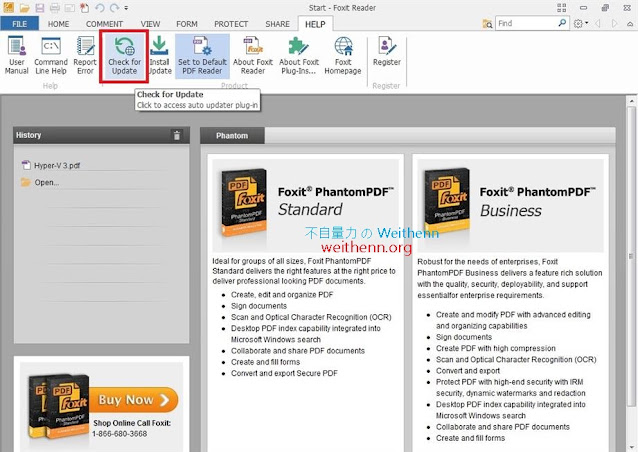The width and height of the screenshot is (638, 452).
Task: Click the previous search result arrow
Action: [598, 24]
